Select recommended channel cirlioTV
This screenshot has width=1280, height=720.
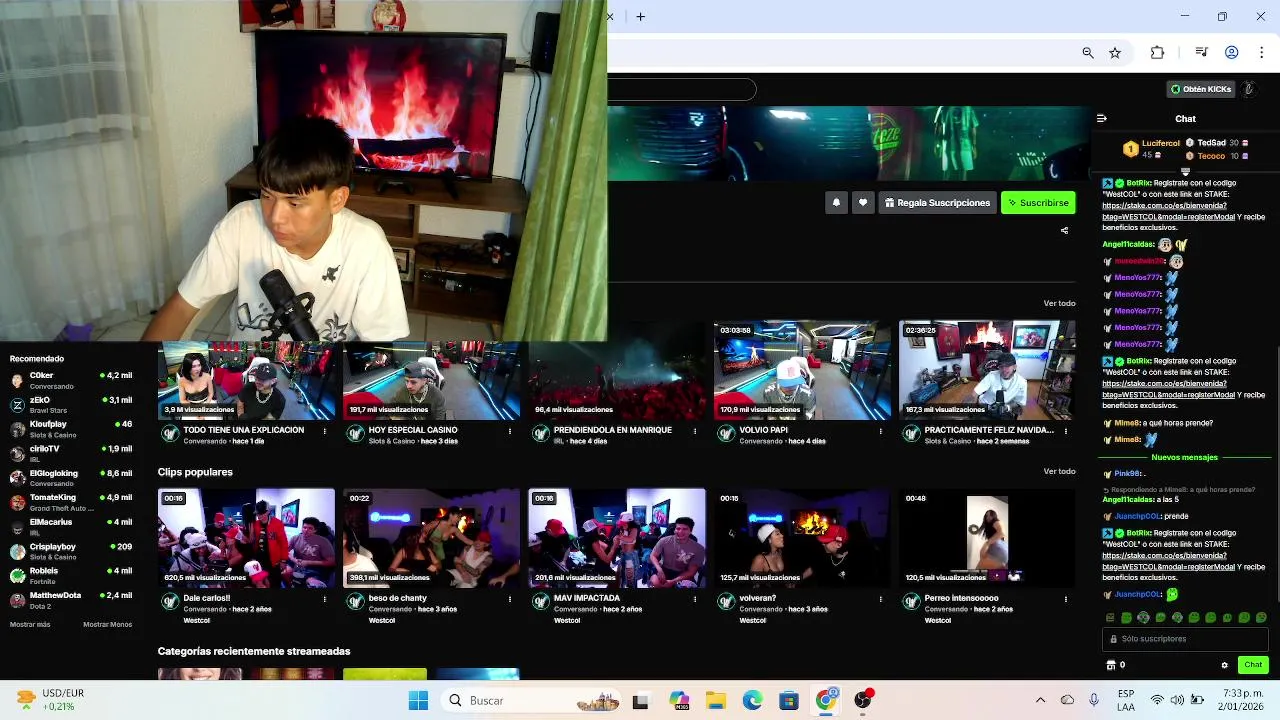(x=70, y=453)
